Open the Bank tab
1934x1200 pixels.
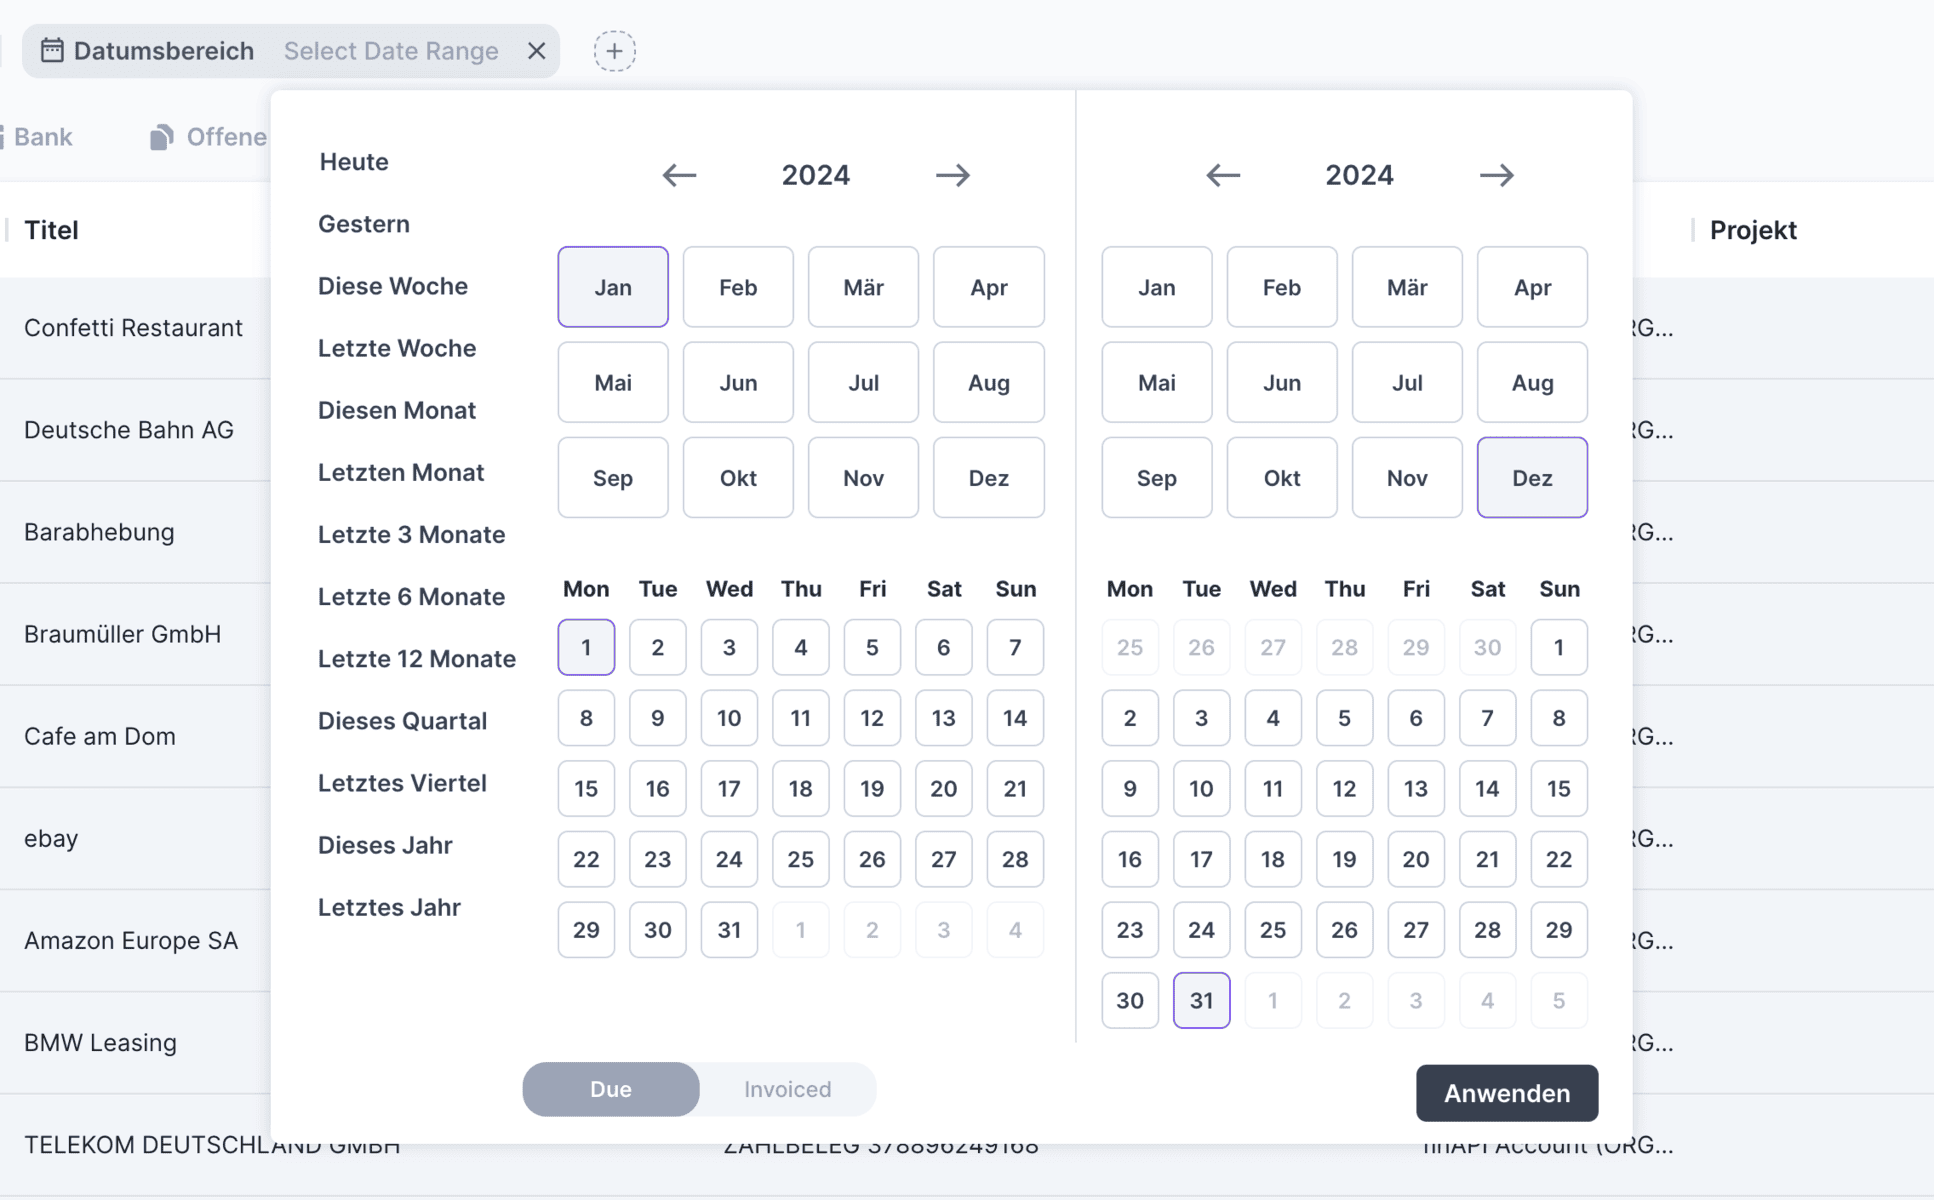coord(43,137)
